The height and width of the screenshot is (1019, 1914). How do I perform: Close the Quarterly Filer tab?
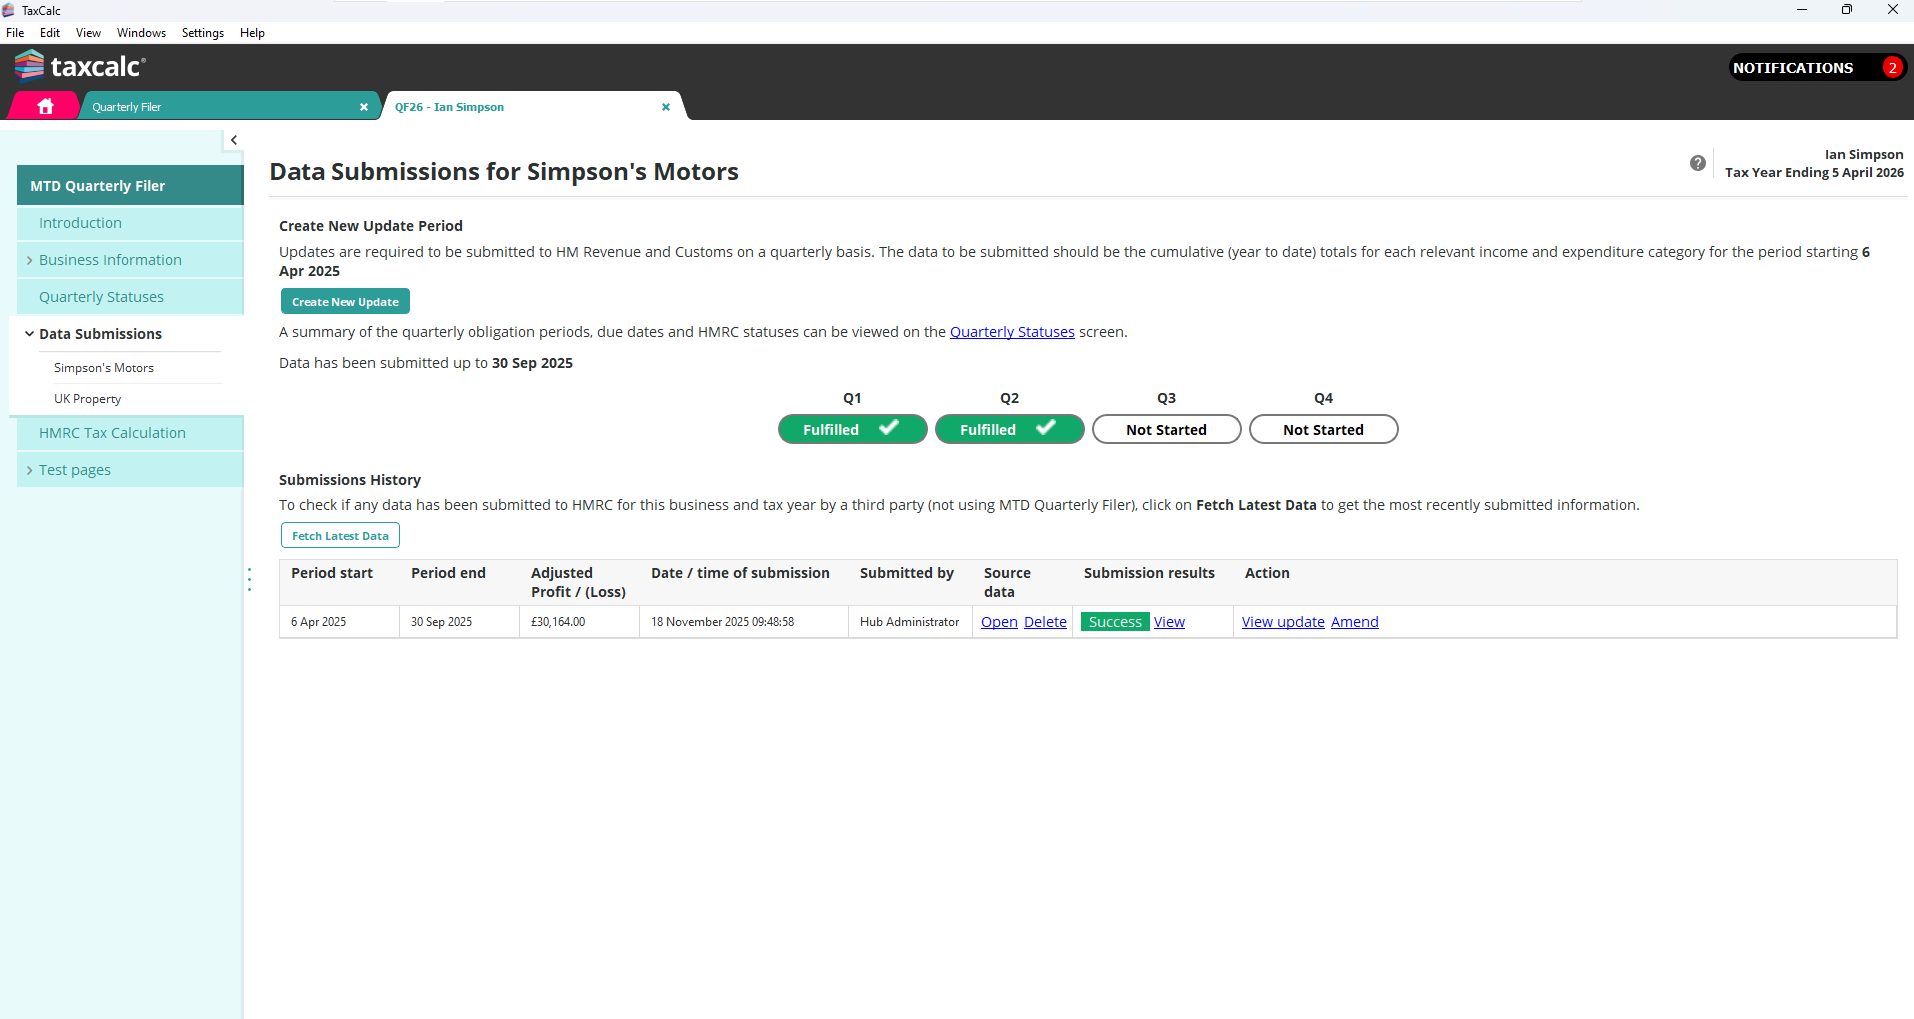(x=364, y=107)
